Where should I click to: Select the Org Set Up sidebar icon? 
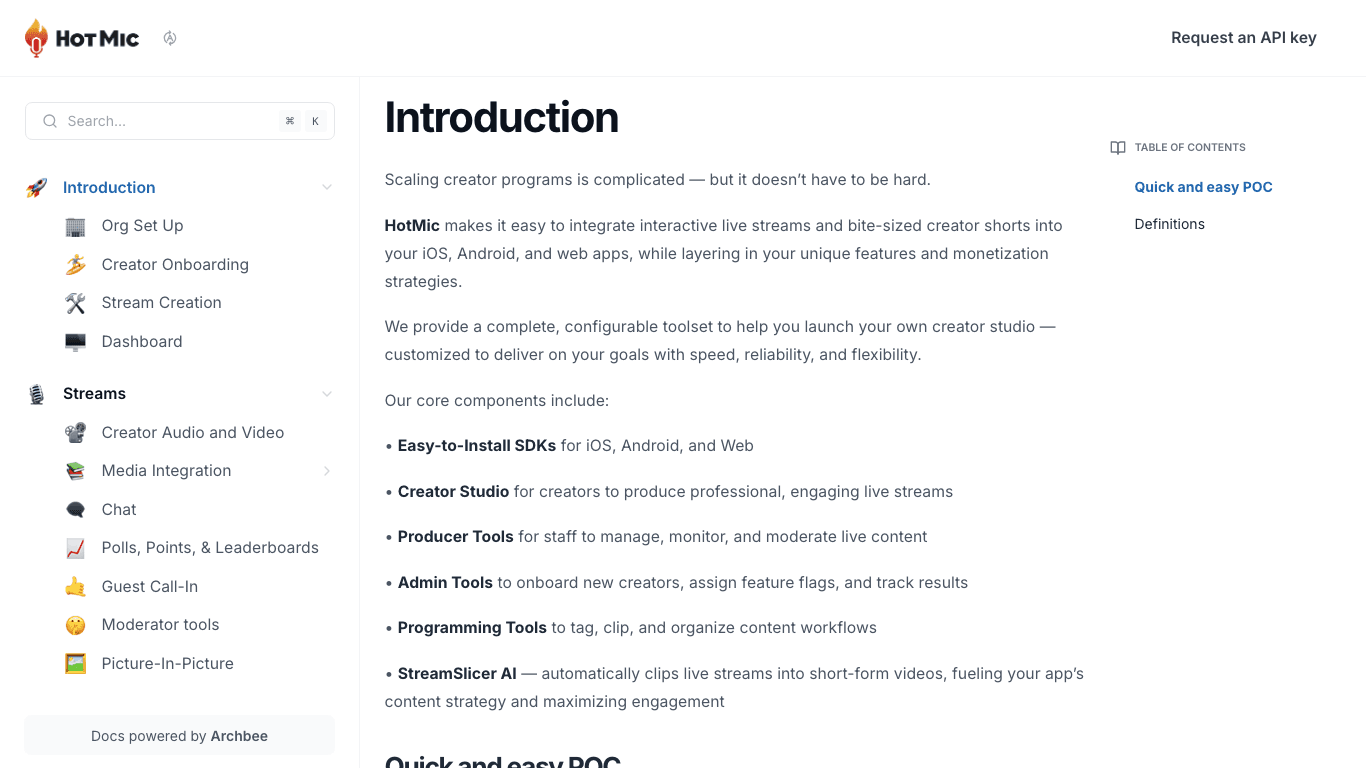tap(75, 226)
